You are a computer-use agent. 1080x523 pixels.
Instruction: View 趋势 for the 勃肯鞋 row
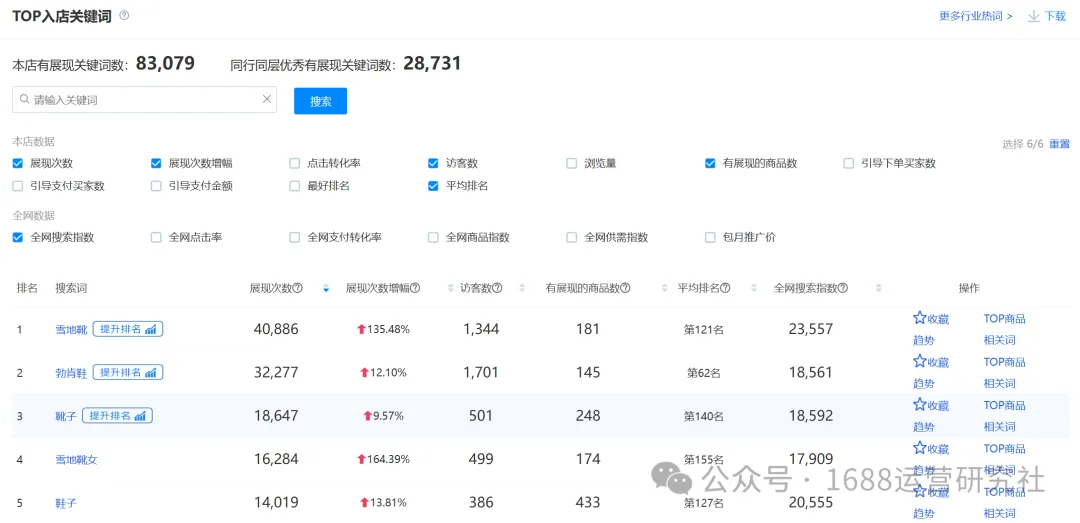point(924,383)
